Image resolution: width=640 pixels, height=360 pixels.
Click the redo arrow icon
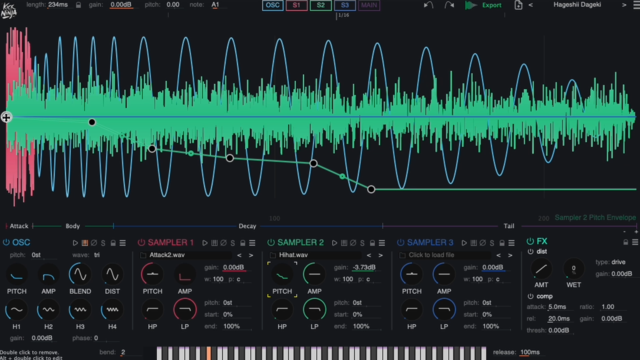tap(449, 5)
